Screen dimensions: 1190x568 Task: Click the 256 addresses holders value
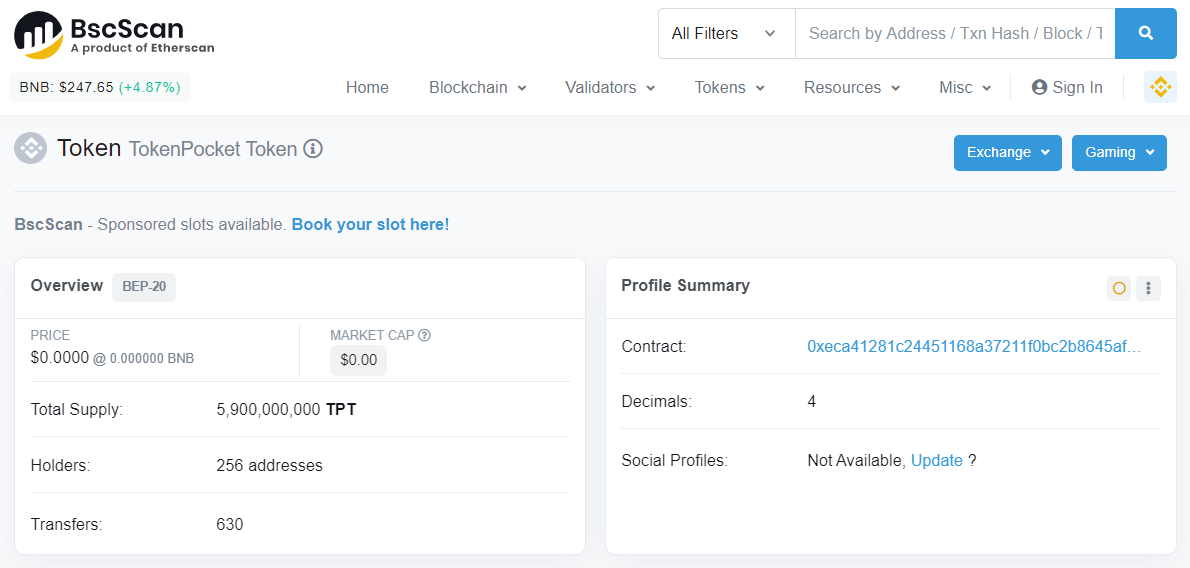pyautogui.click(x=269, y=465)
